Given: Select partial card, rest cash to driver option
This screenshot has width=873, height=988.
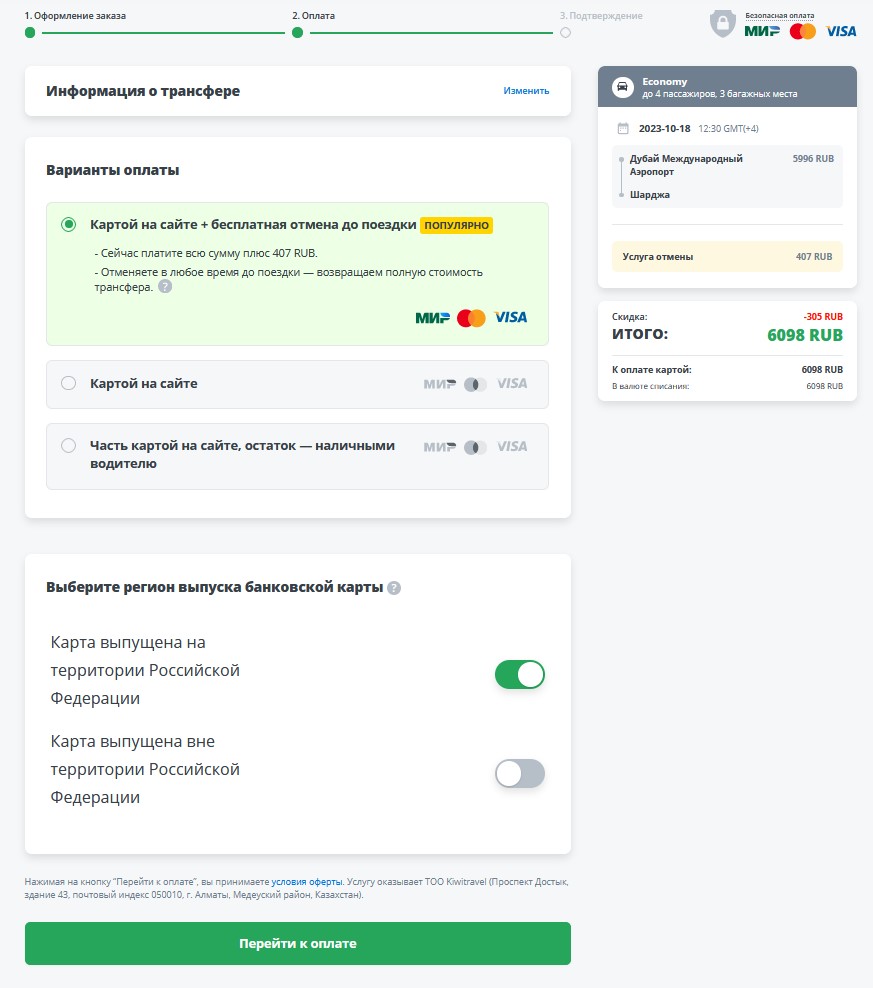Looking at the screenshot, I should pos(69,446).
